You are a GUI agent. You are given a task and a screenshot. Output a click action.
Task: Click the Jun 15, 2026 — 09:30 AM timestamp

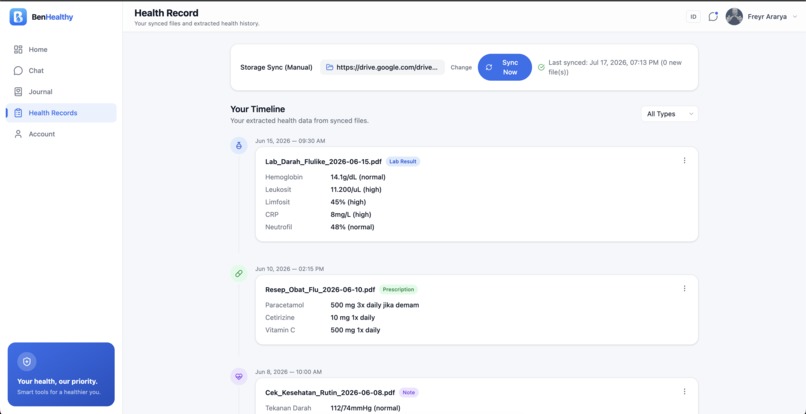290,141
